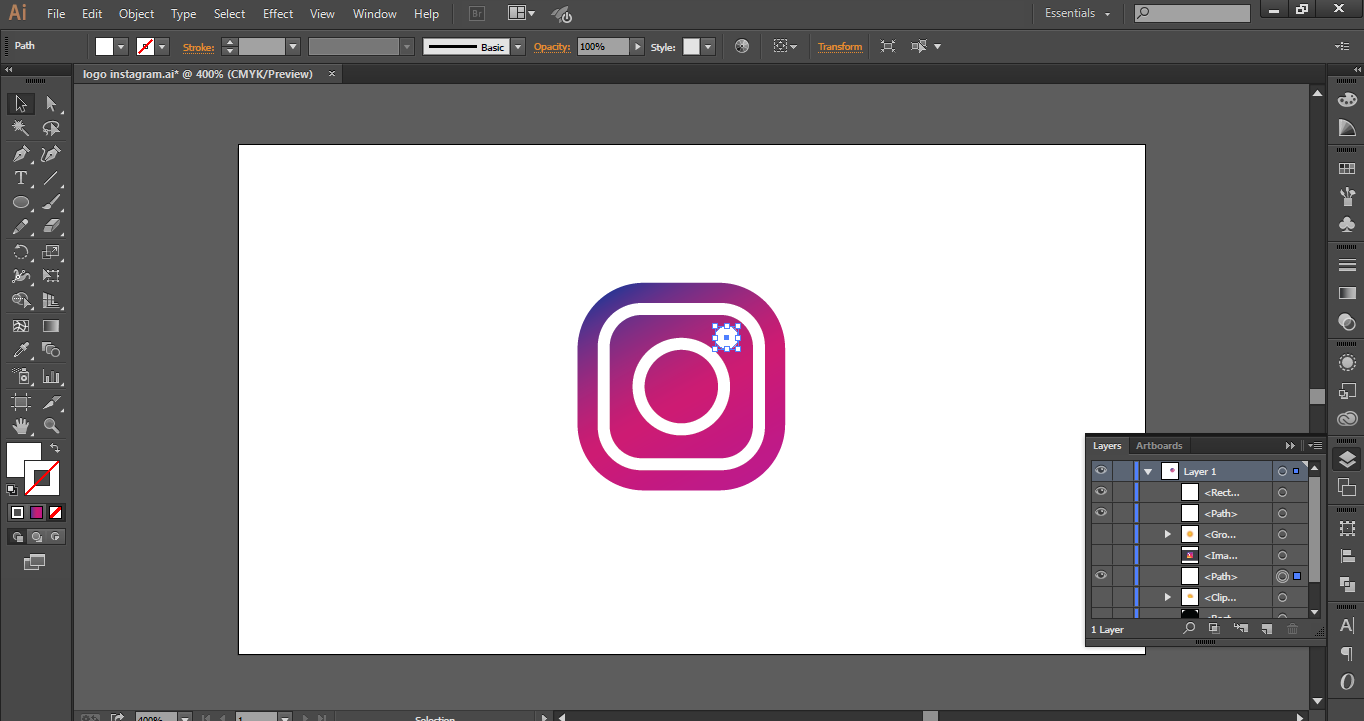Choose the Direct Selection tool
Viewport: 1364px width, 721px height.
(51, 104)
